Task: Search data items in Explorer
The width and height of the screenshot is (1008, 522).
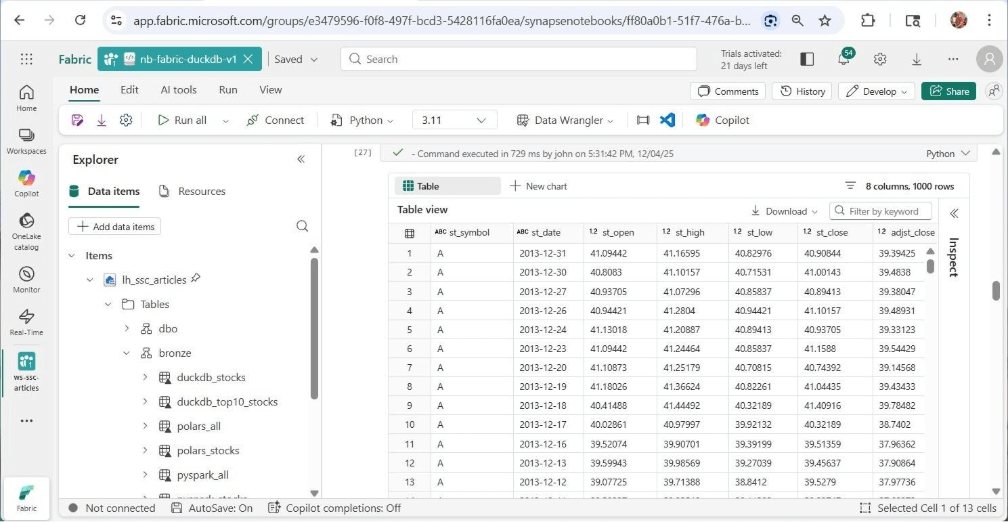Action: (x=302, y=226)
